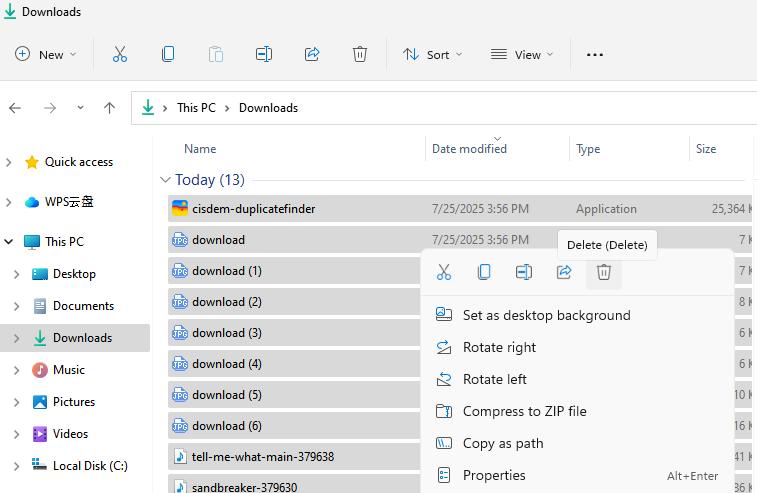Select Compress to ZIP file option
Screen dimensions: 757x493
pyautogui.click(x=524, y=411)
